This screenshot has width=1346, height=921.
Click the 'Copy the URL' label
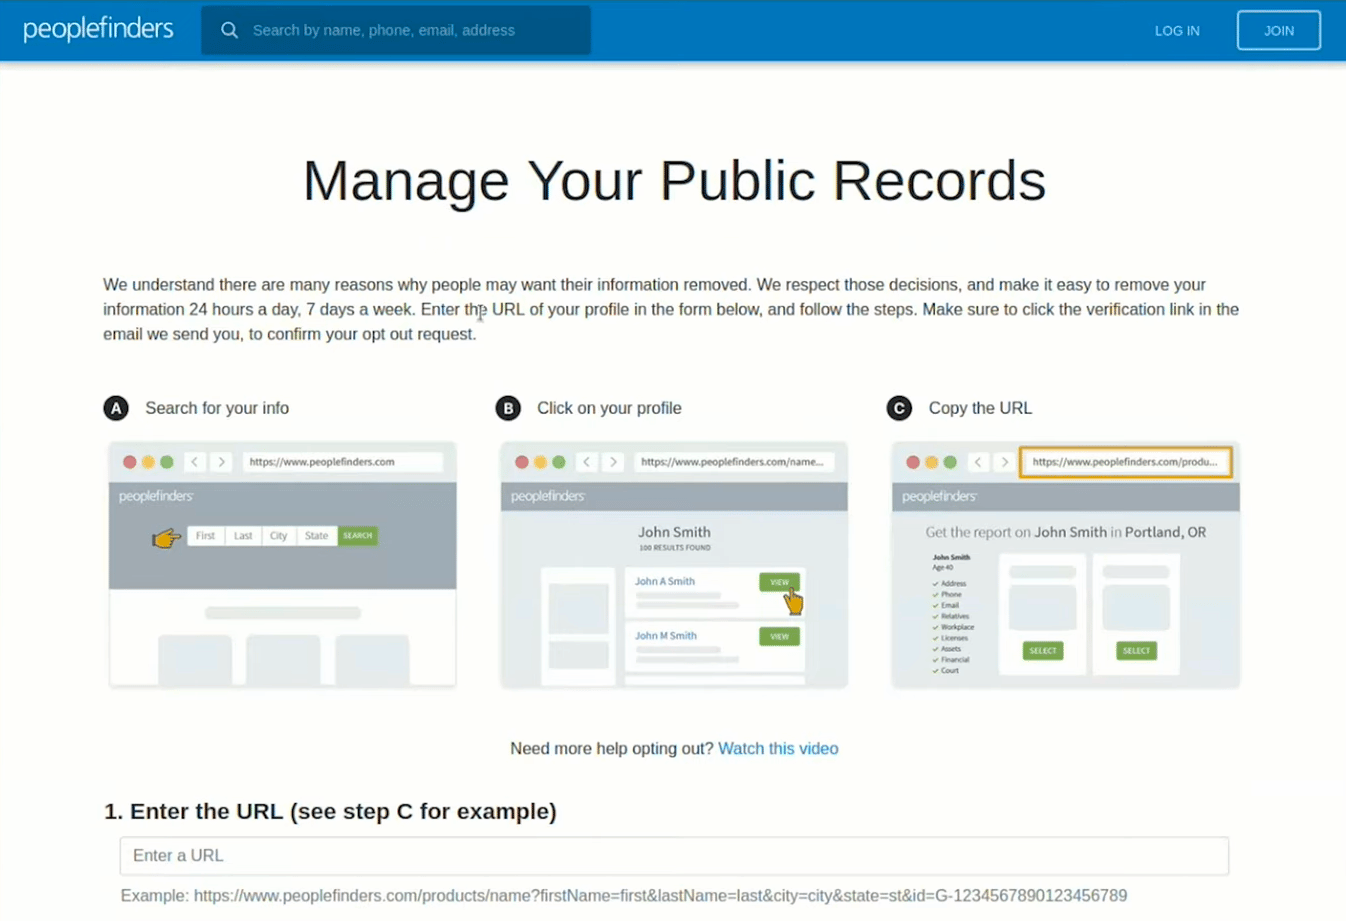point(980,408)
